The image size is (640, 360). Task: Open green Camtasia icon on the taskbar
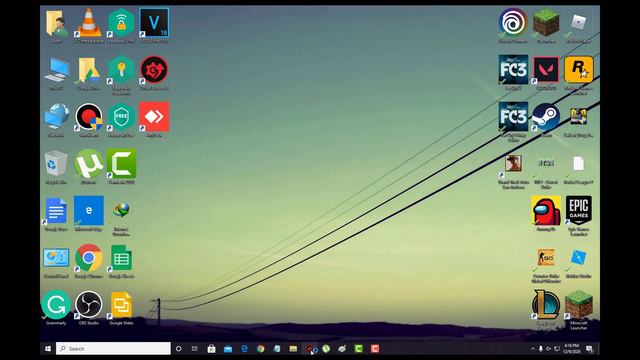pyautogui.click(x=358, y=349)
